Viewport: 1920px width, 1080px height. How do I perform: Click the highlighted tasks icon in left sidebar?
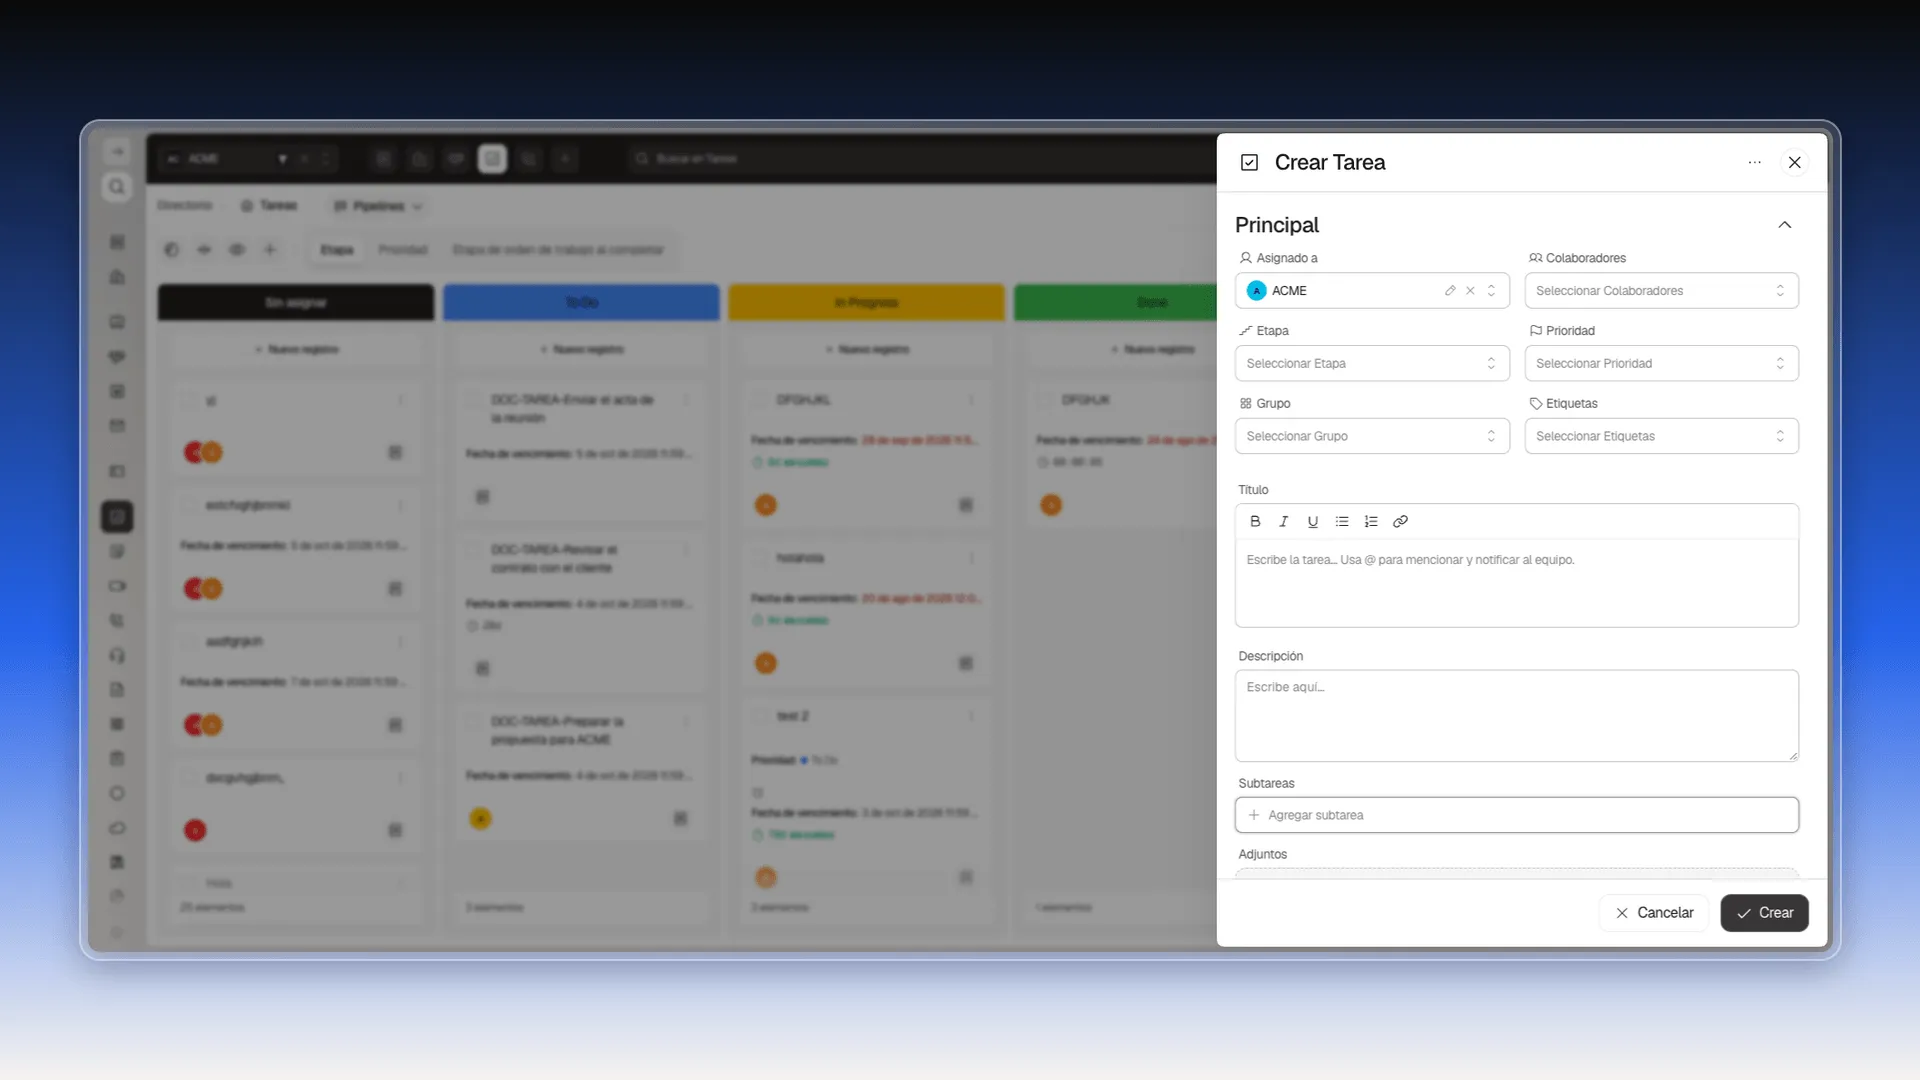(117, 517)
